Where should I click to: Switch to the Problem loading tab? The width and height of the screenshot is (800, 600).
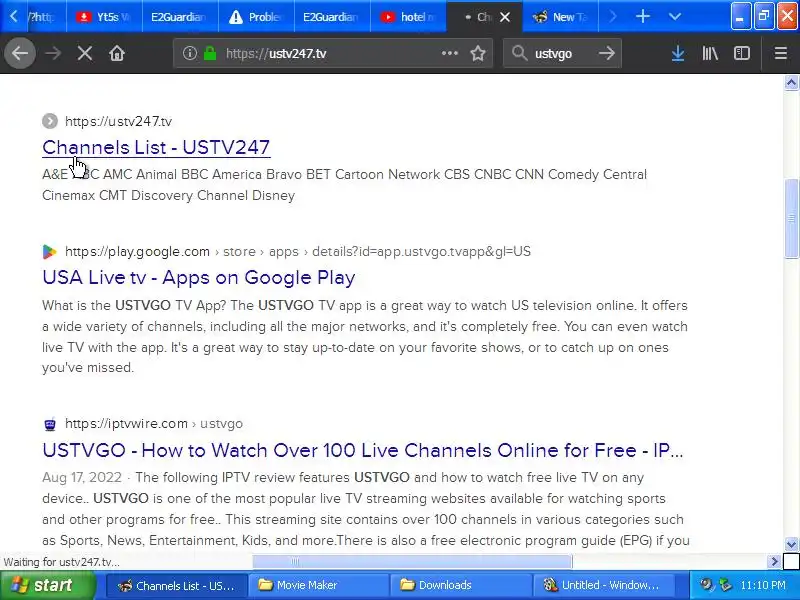point(256,17)
